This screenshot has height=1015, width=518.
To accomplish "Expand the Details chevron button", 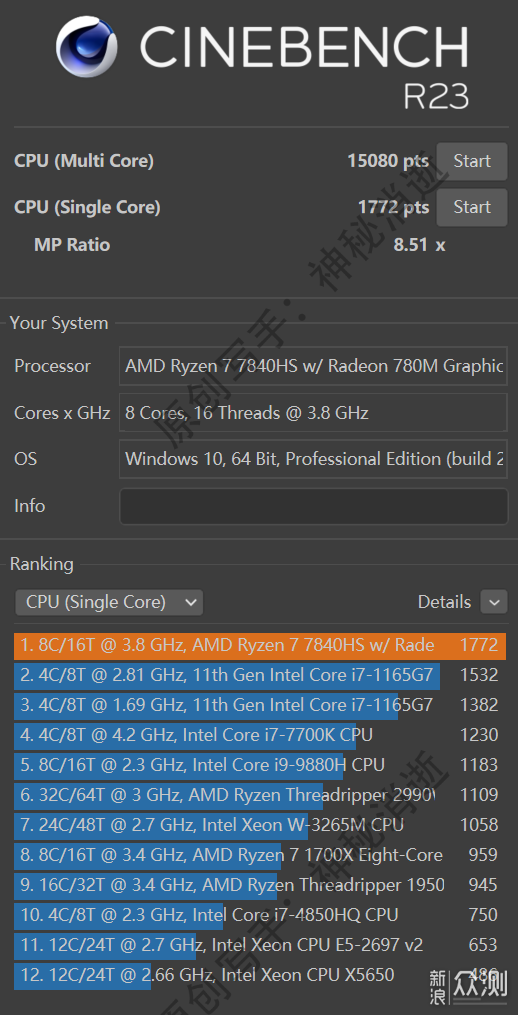I will point(494,603).
